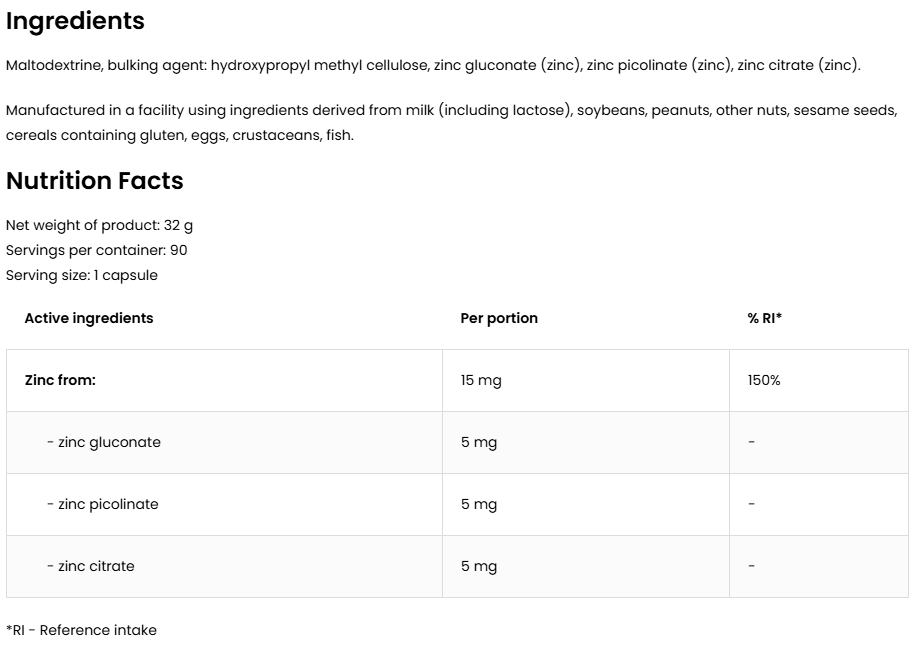The height and width of the screenshot is (646, 917).
Task: Click the Servings per container line
Action: [96, 250]
